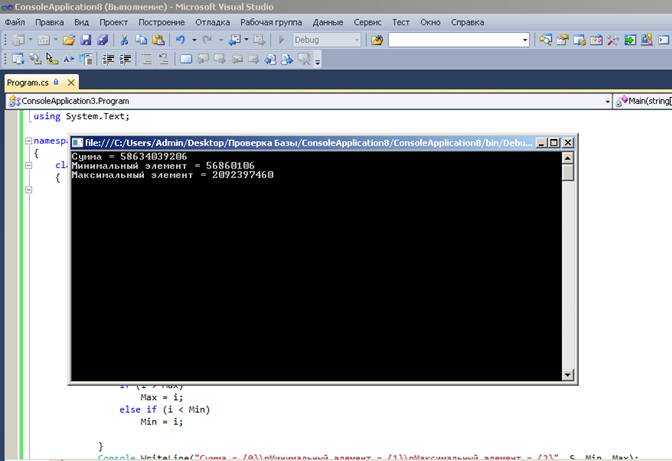Click the Open File folder icon

pos(69,40)
